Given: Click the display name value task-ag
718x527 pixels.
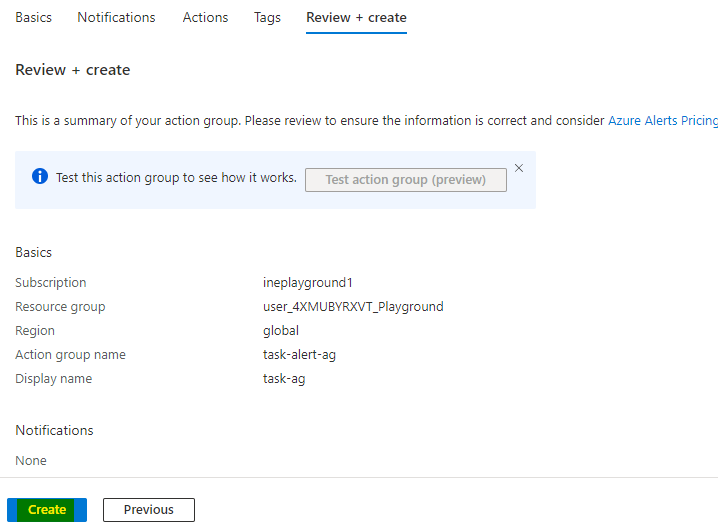Looking at the screenshot, I should tap(284, 379).
